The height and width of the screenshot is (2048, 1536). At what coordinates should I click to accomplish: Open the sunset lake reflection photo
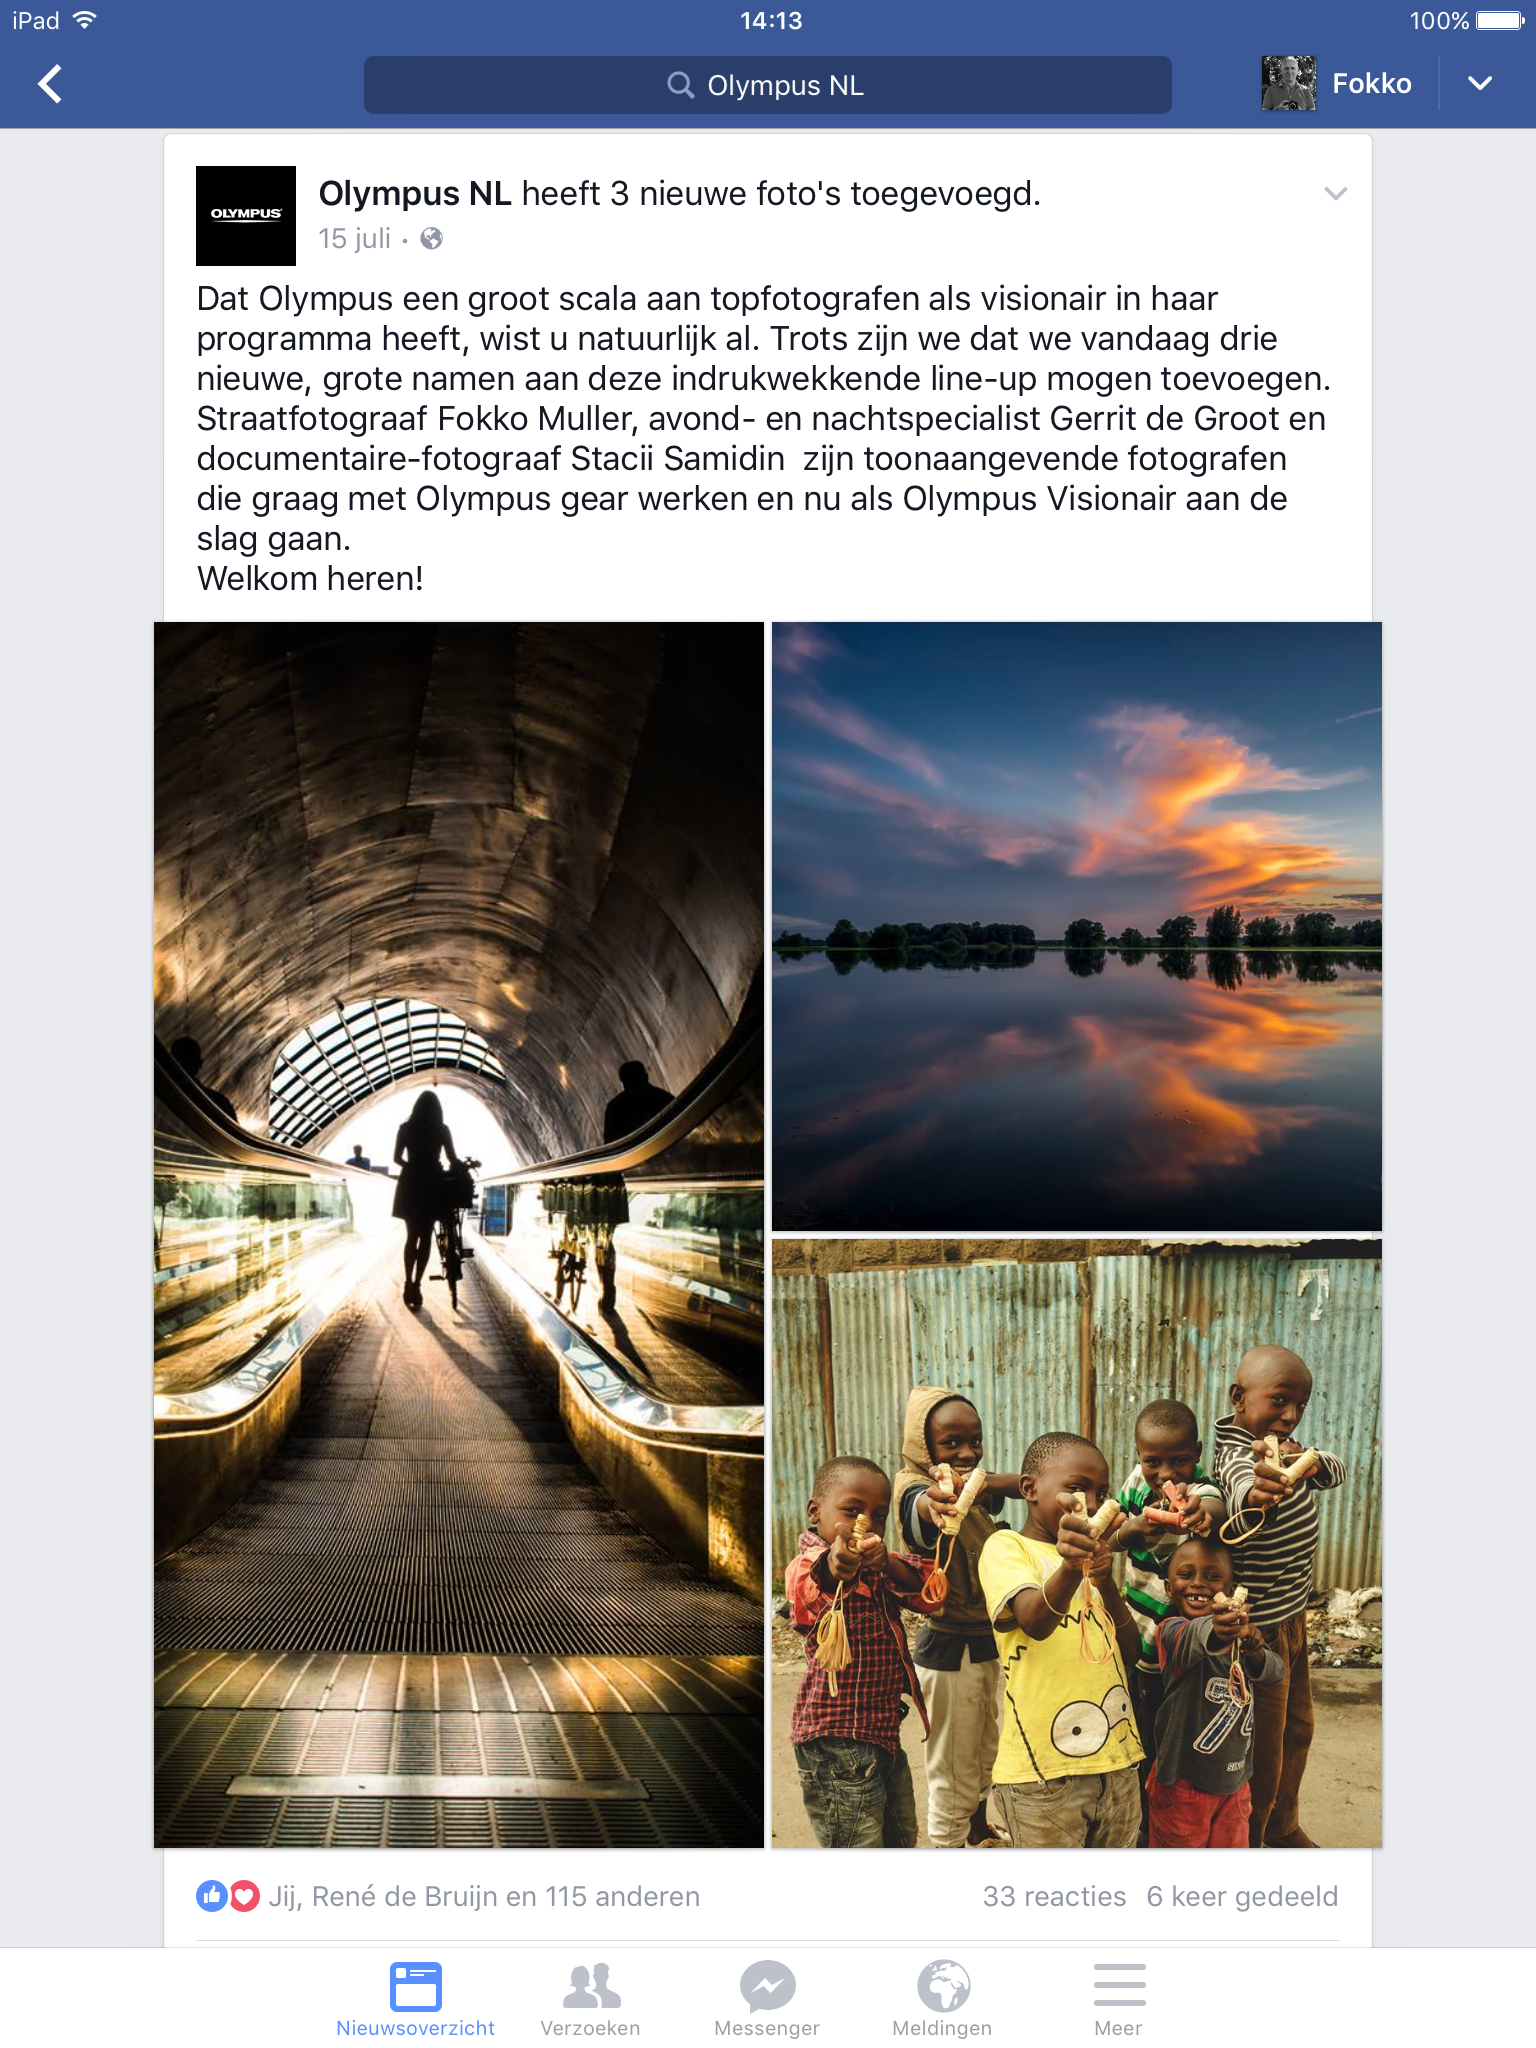(1077, 926)
